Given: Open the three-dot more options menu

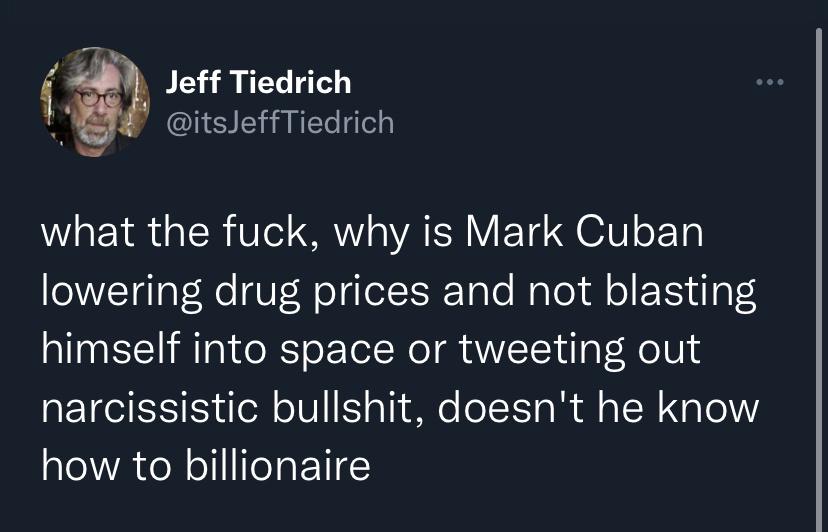Looking at the screenshot, I should tap(770, 81).
